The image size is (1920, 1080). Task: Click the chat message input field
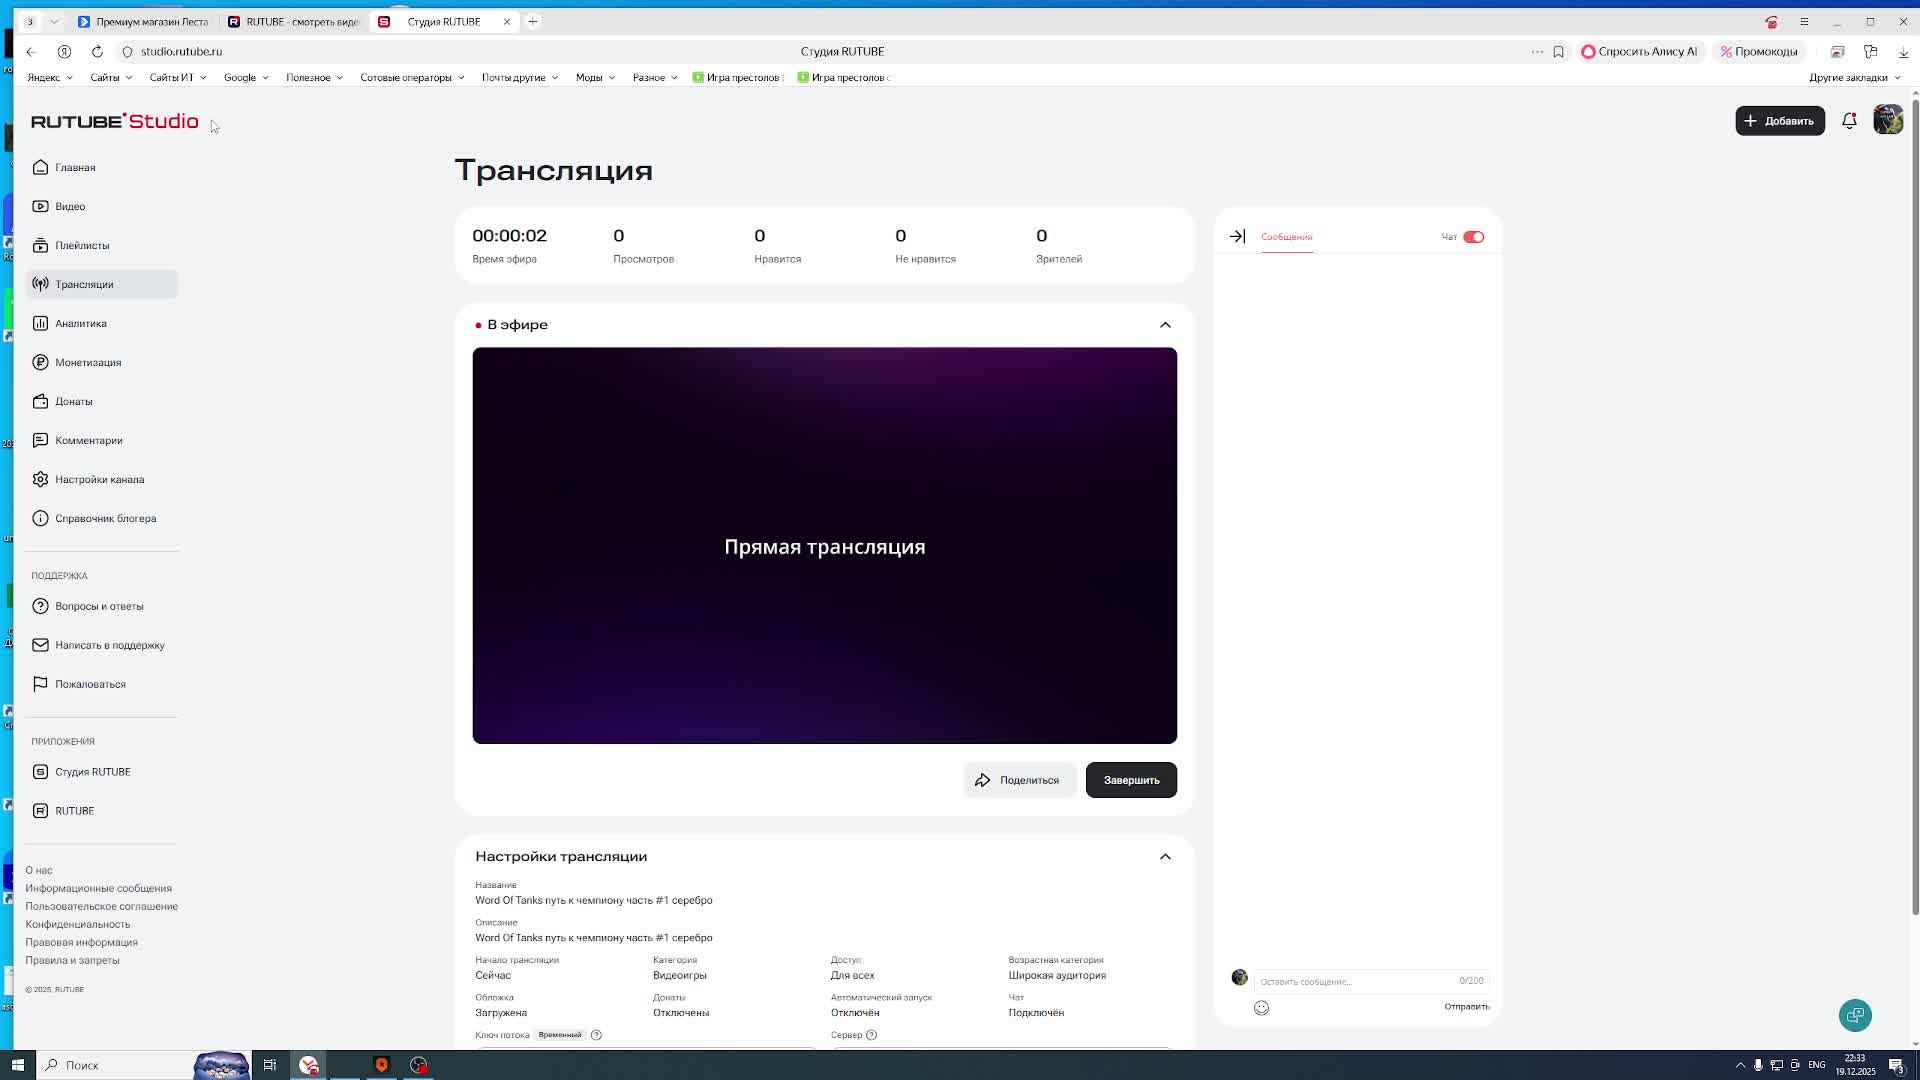pyautogui.click(x=1350, y=981)
